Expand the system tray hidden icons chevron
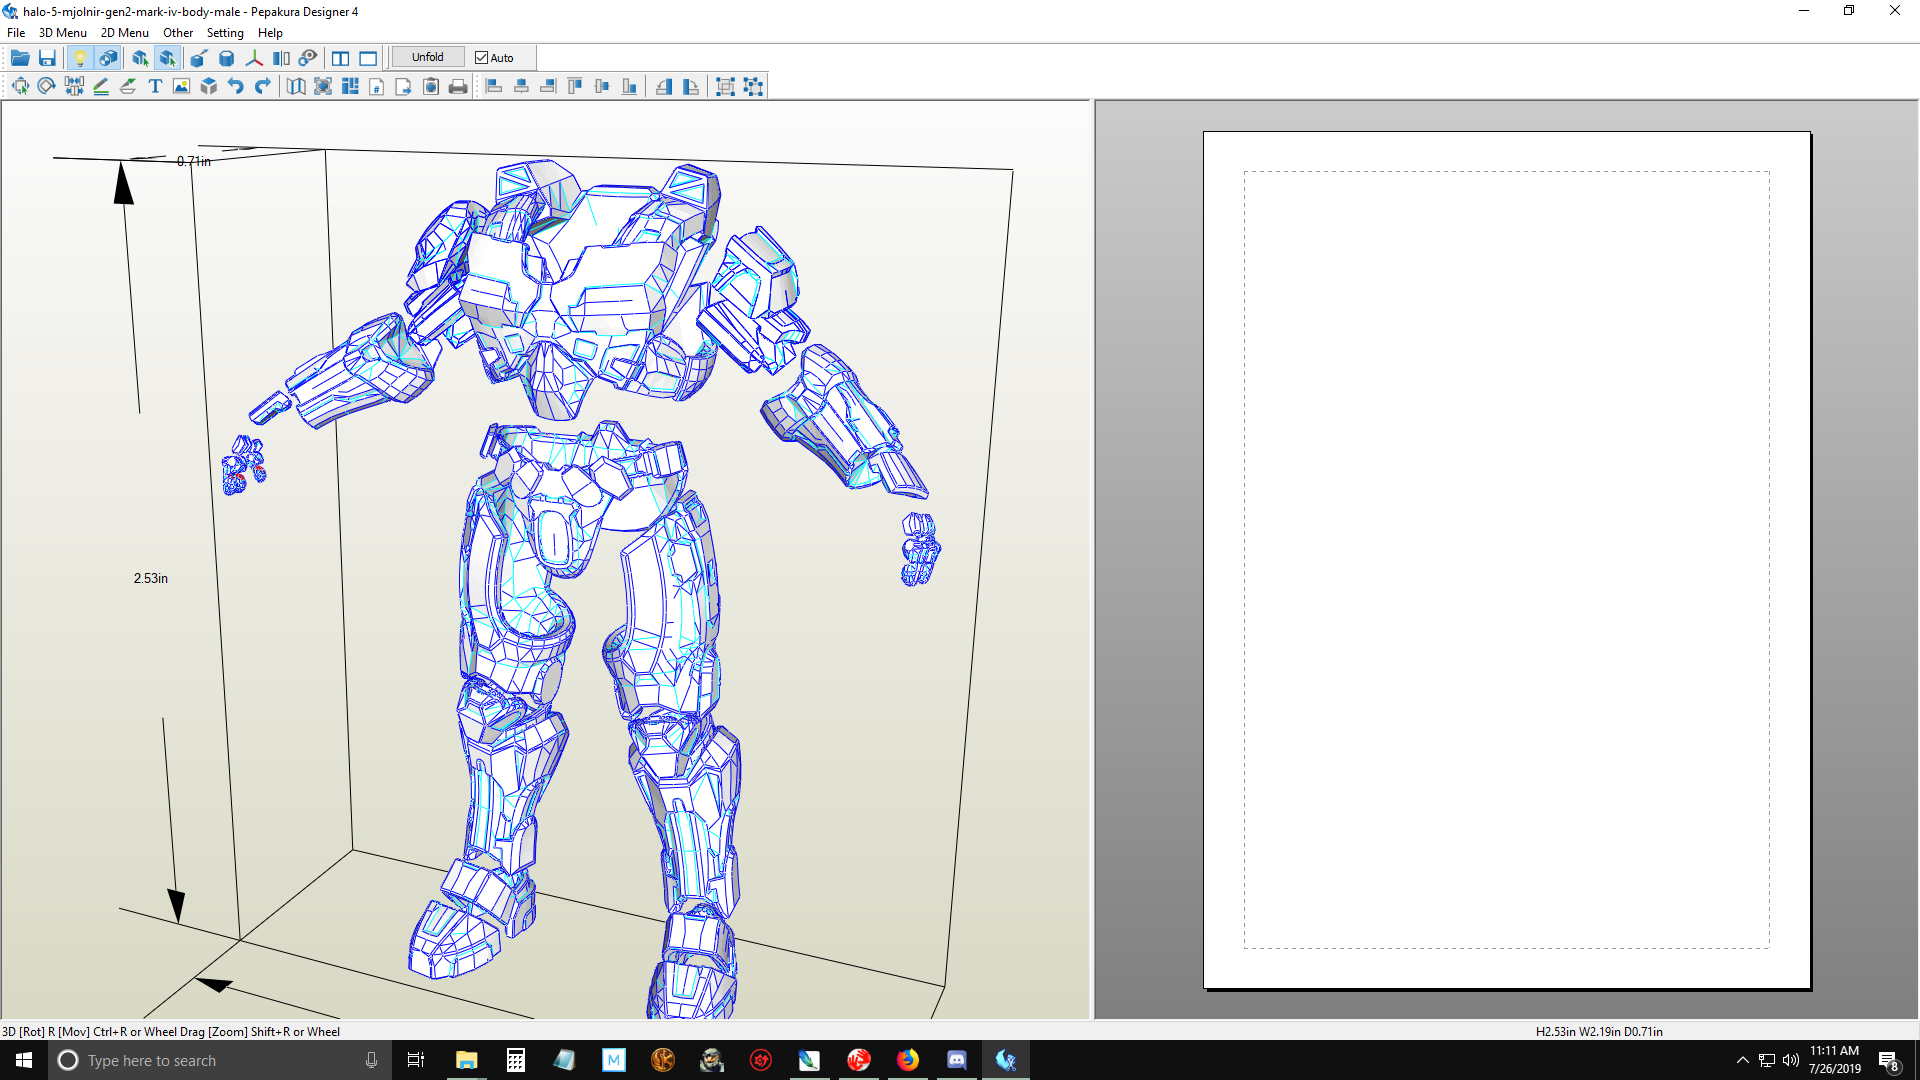This screenshot has height=1080, width=1920. click(x=1743, y=1060)
